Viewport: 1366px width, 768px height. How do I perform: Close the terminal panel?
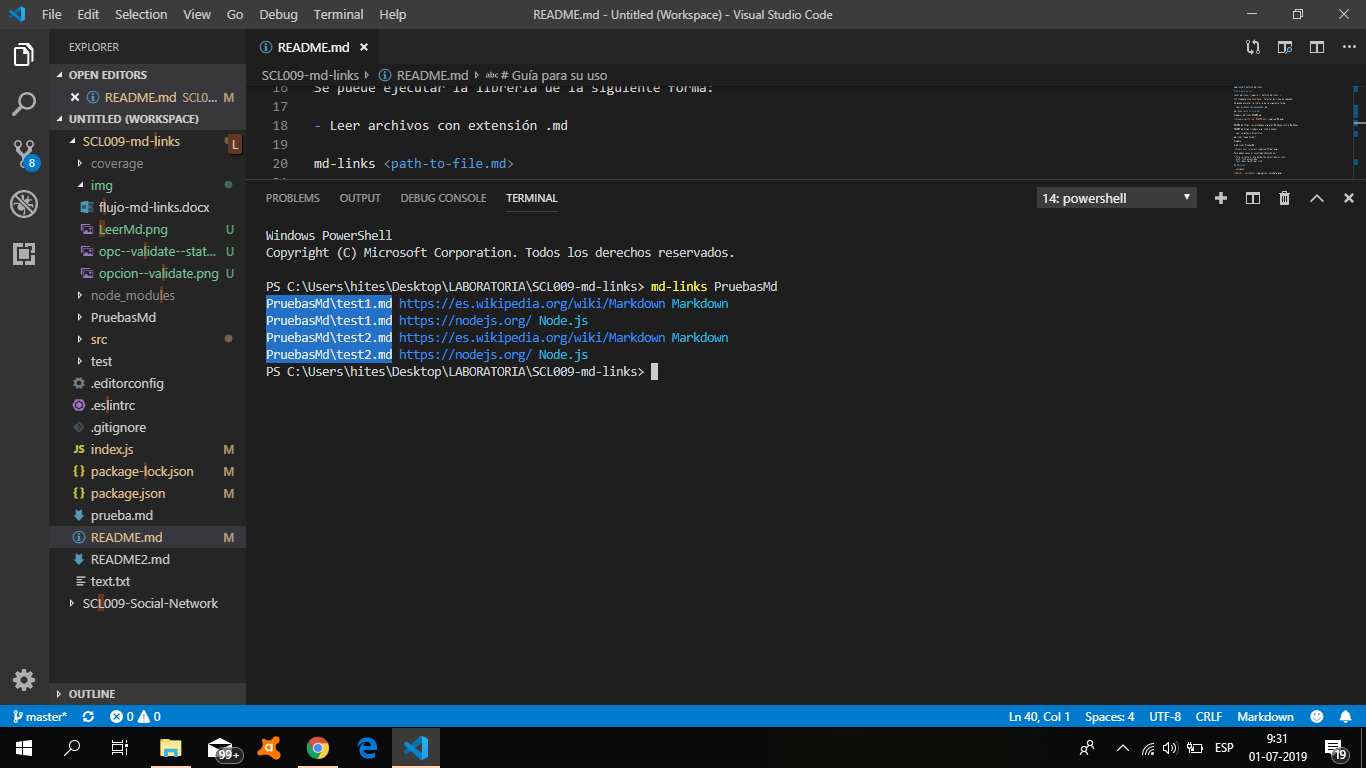click(x=1348, y=198)
